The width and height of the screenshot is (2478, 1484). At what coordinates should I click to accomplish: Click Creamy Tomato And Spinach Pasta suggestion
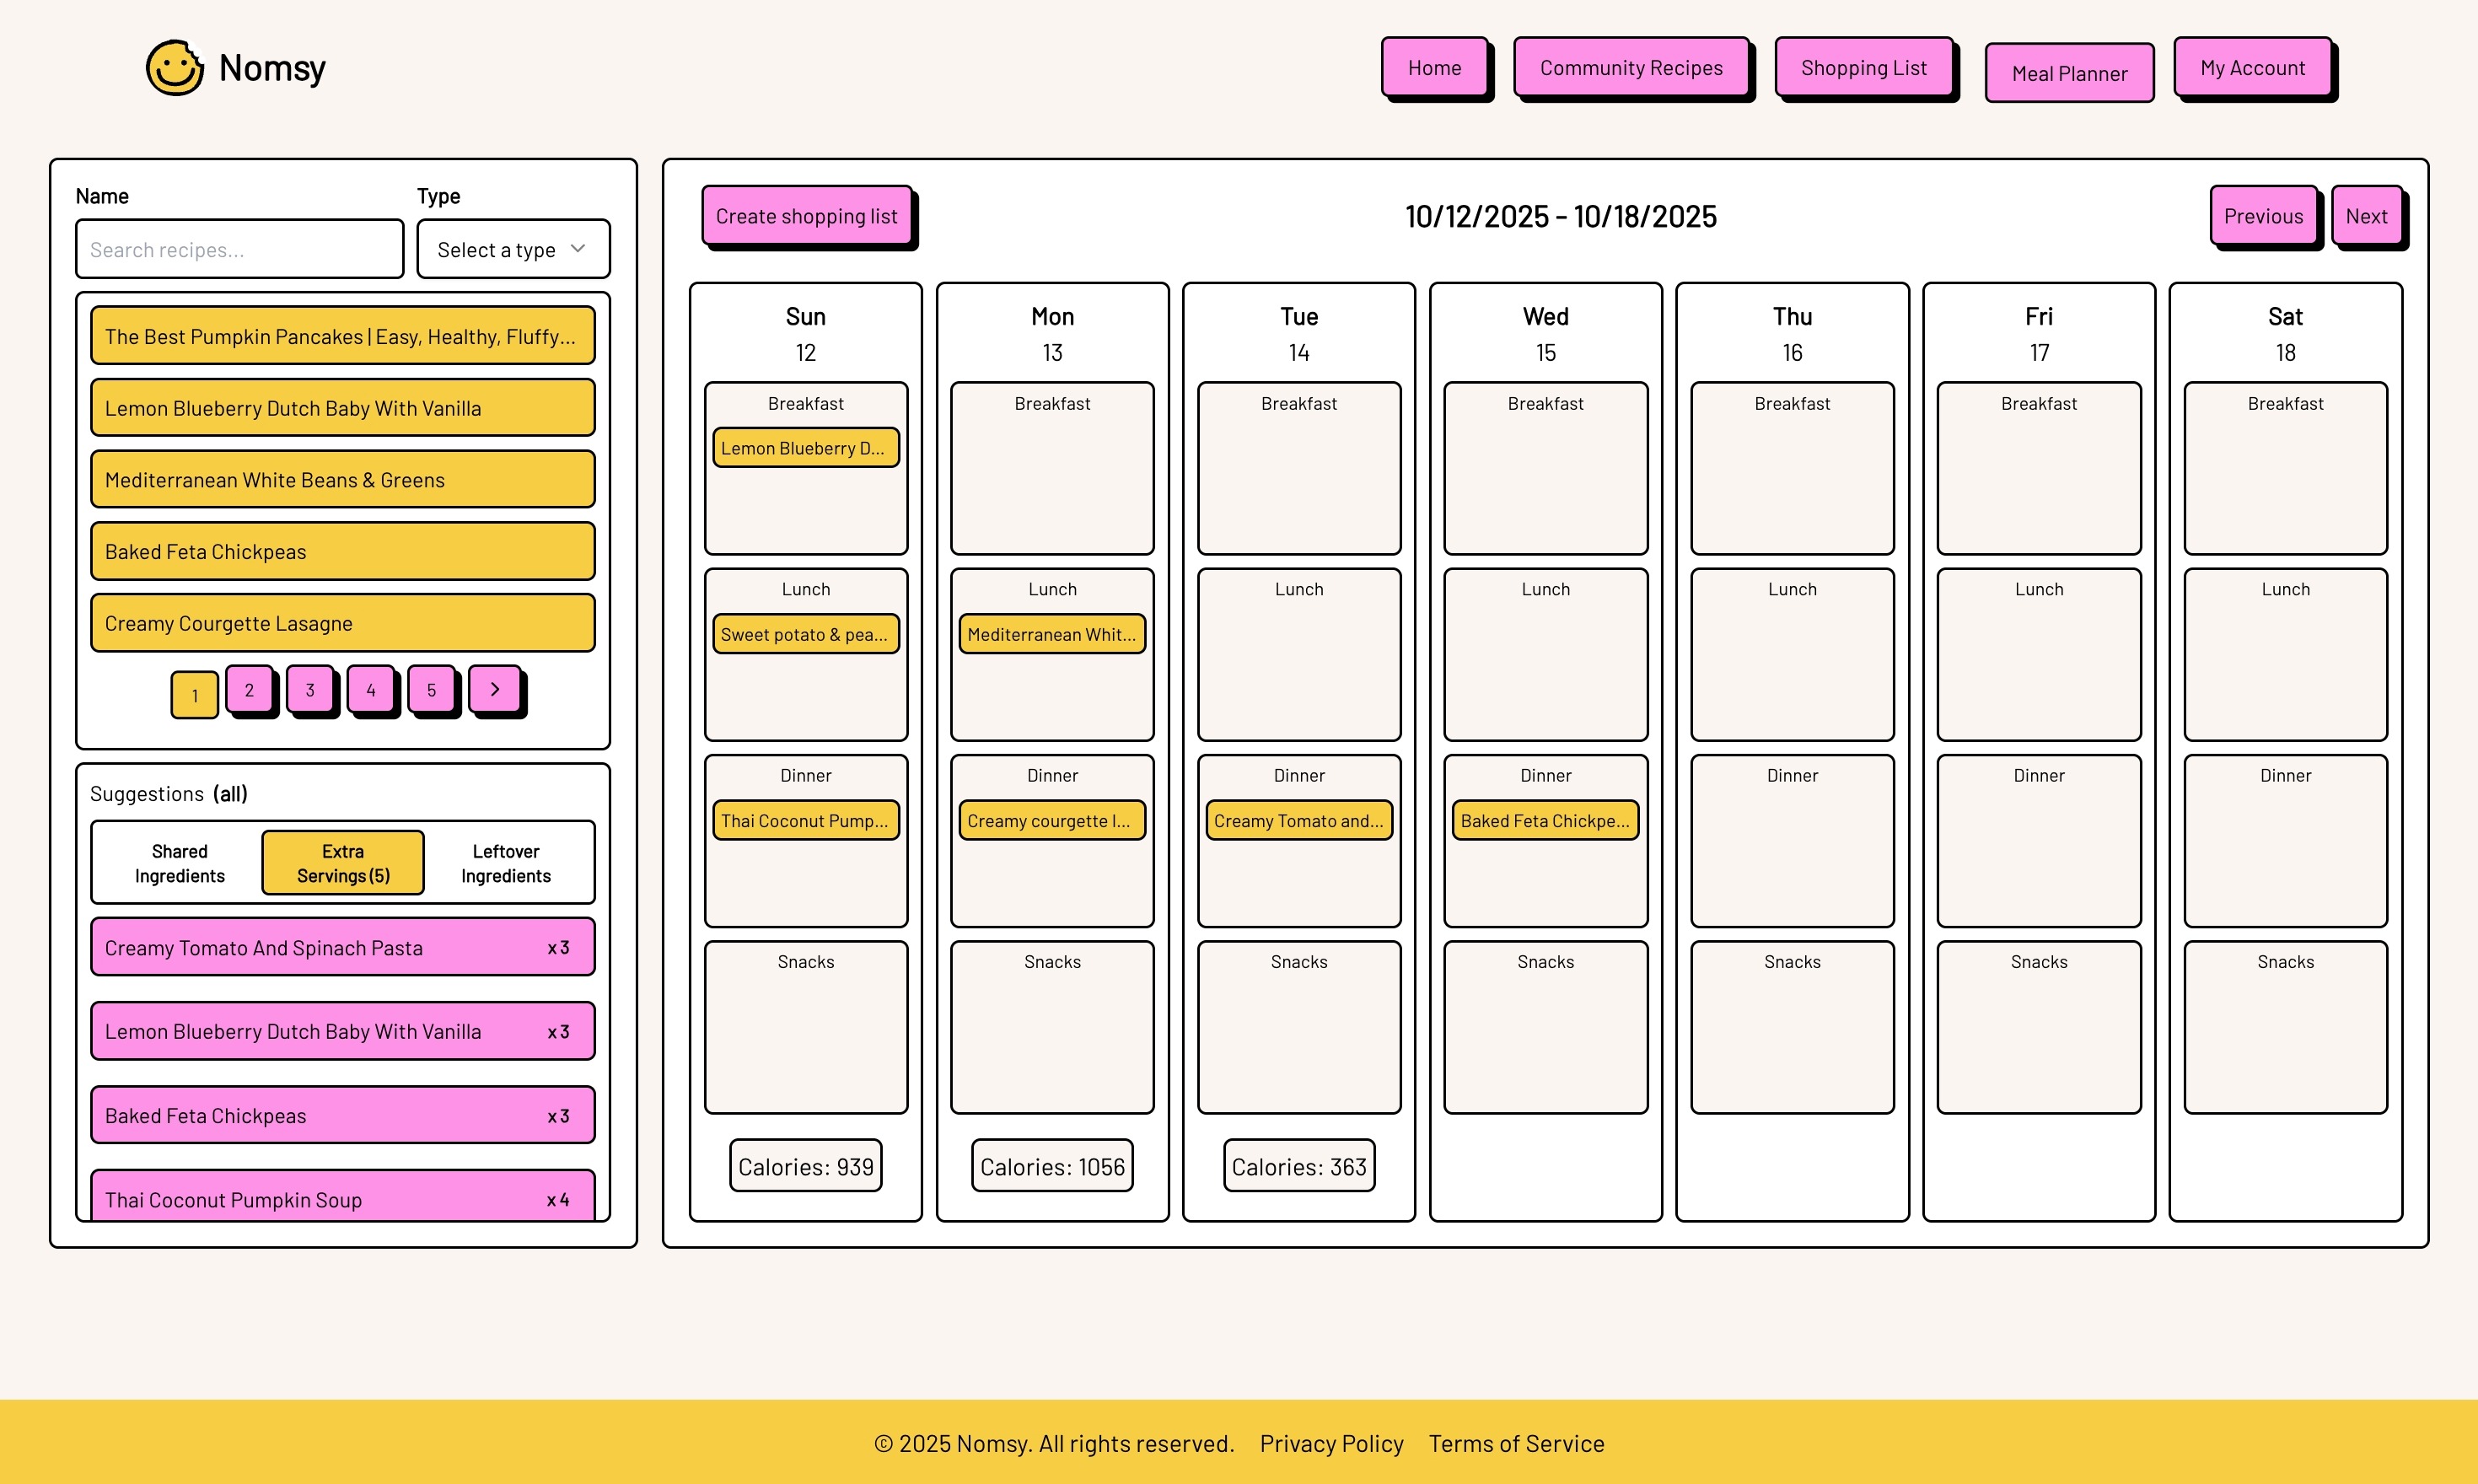(x=343, y=947)
